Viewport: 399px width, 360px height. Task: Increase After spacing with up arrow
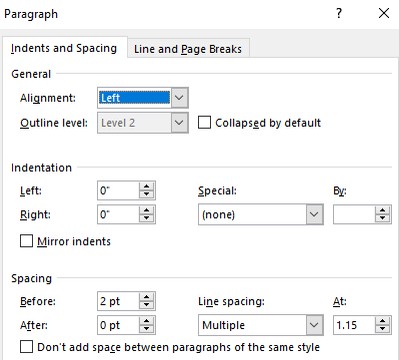coord(147,321)
